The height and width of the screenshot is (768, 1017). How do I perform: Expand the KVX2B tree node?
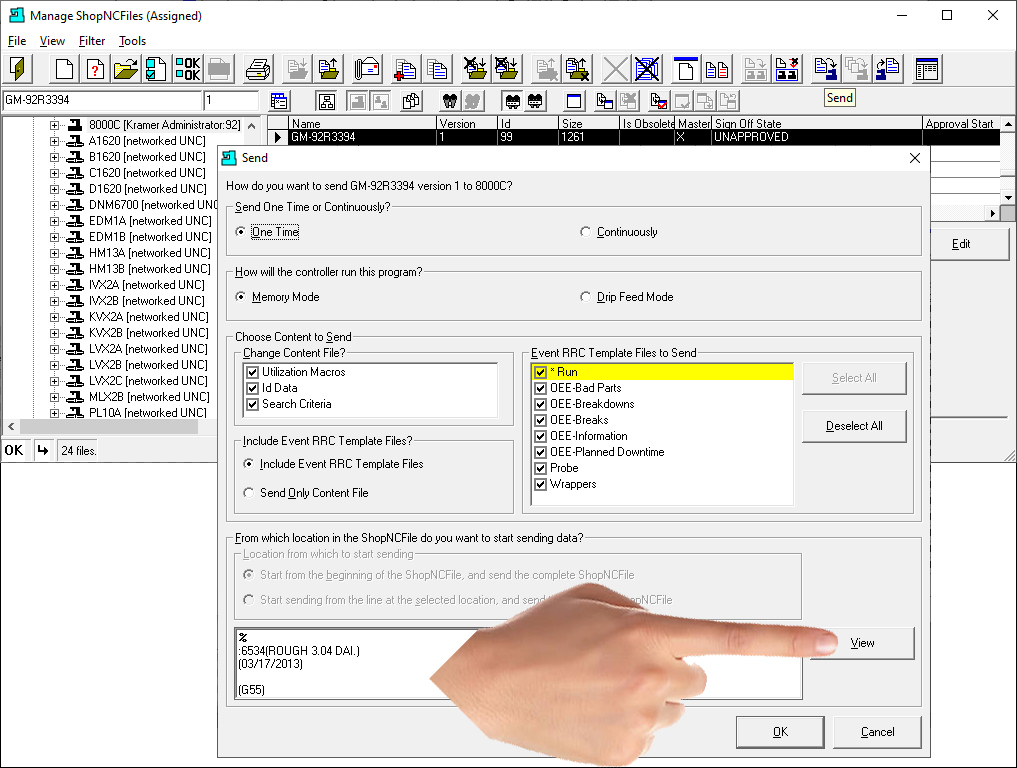tap(54, 333)
